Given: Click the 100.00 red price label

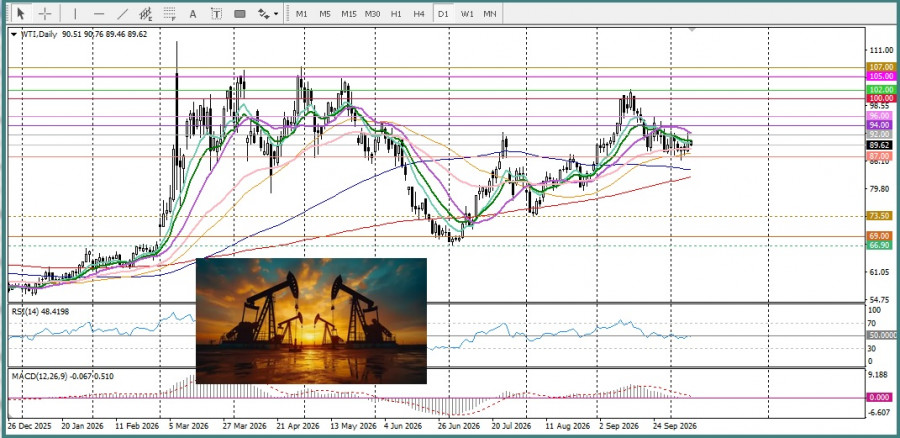Looking at the screenshot, I should coord(880,99).
